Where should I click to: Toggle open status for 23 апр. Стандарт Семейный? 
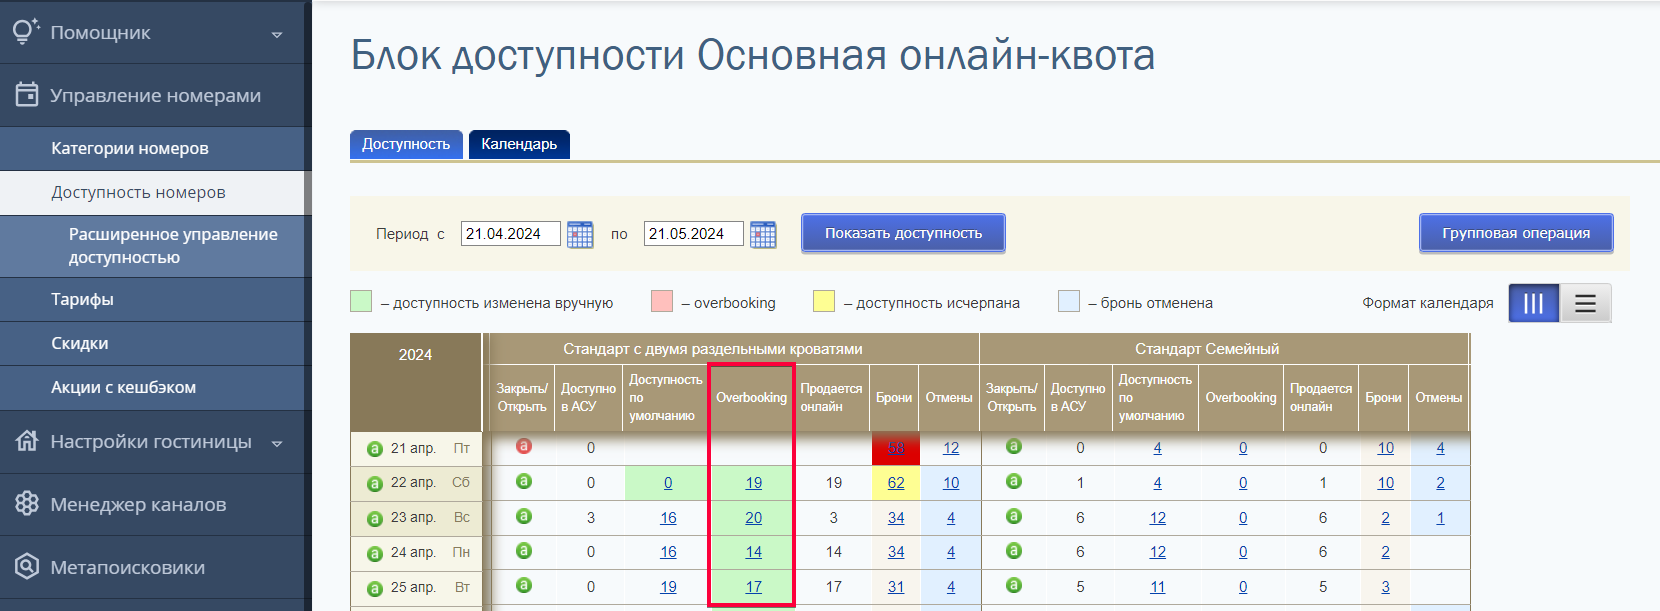click(x=1013, y=517)
